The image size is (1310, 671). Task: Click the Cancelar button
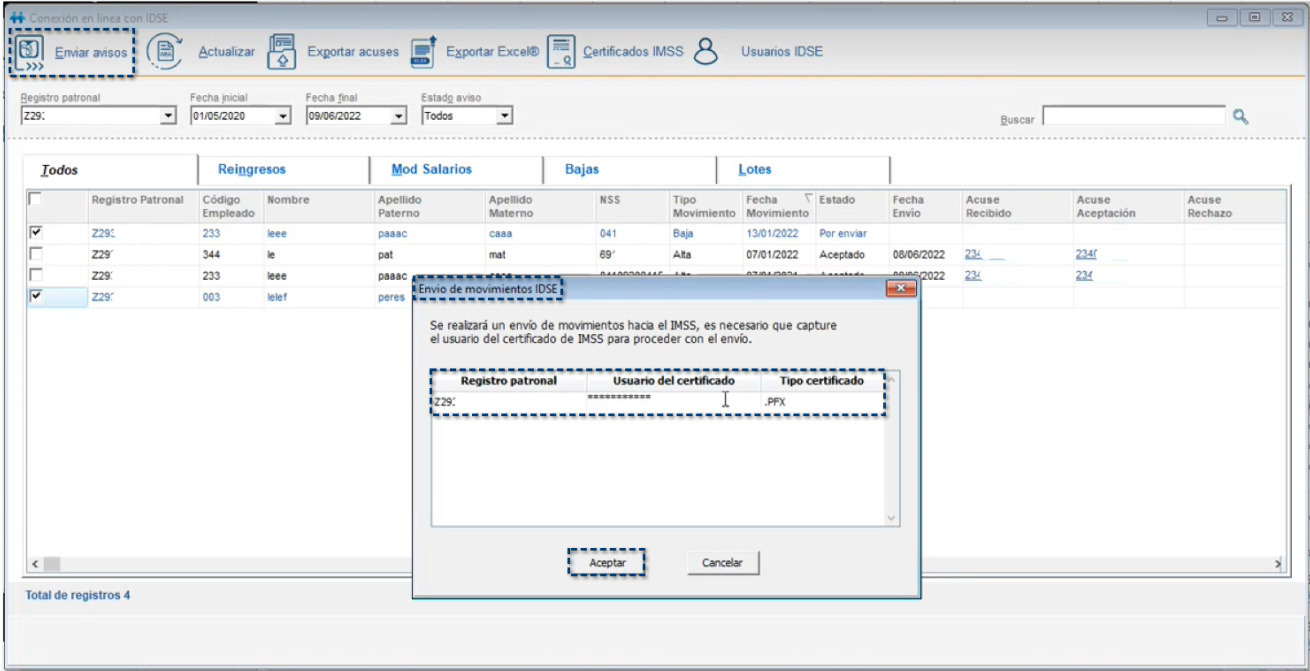pos(722,563)
